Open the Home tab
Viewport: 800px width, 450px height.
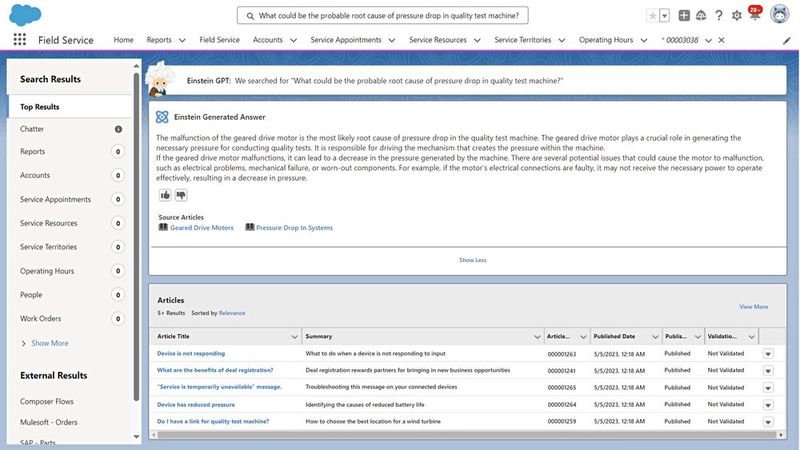point(123,40)
